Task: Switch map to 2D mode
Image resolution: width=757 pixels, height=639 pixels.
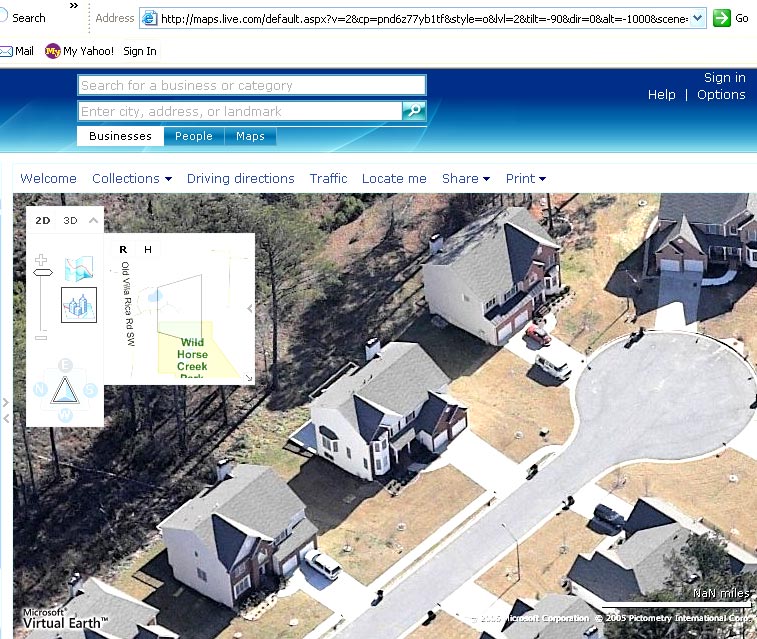Action: pyautogui.click(x=42, y=221)
